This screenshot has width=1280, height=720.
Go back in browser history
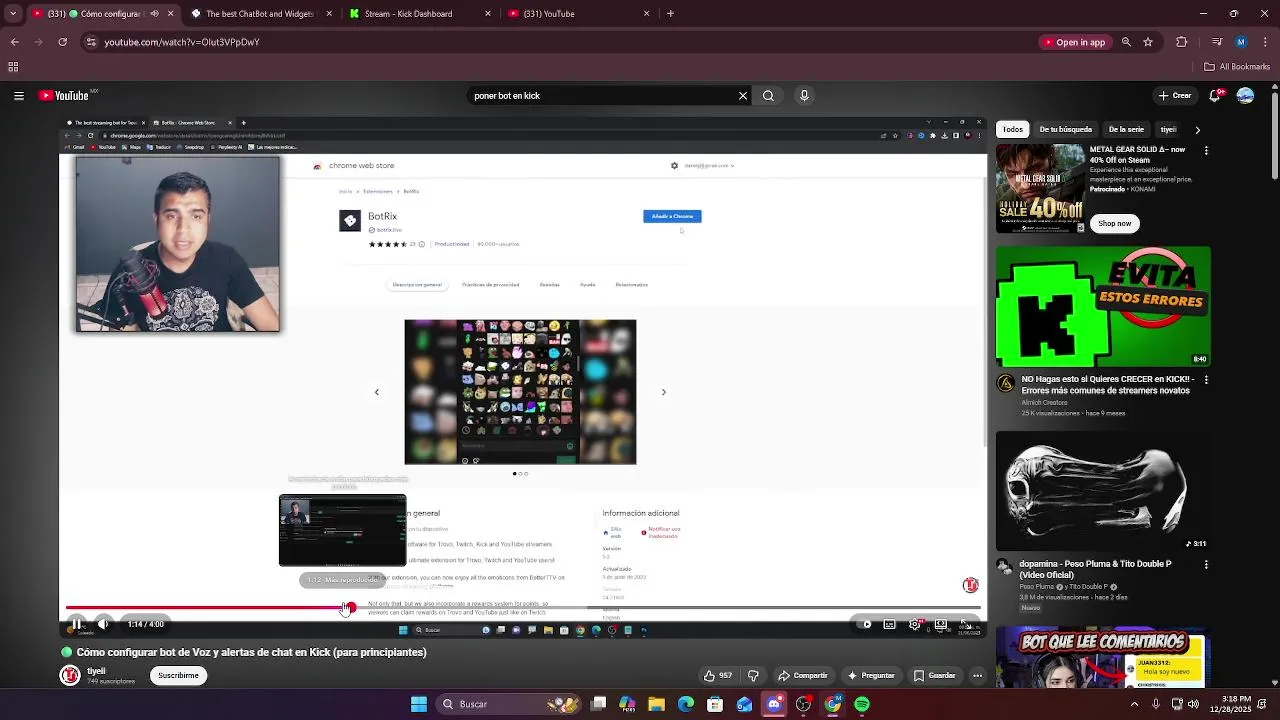[14, 42]
